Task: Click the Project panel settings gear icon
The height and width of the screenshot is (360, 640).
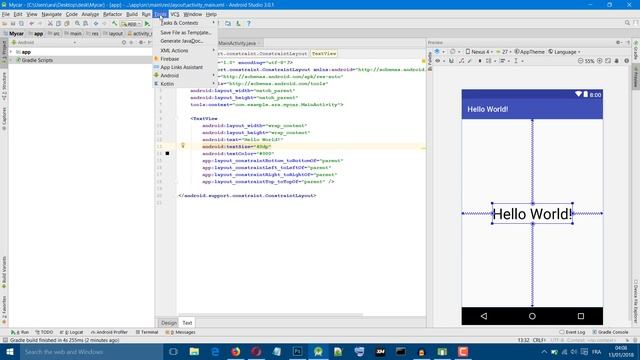Action: (x=141, y=42)
